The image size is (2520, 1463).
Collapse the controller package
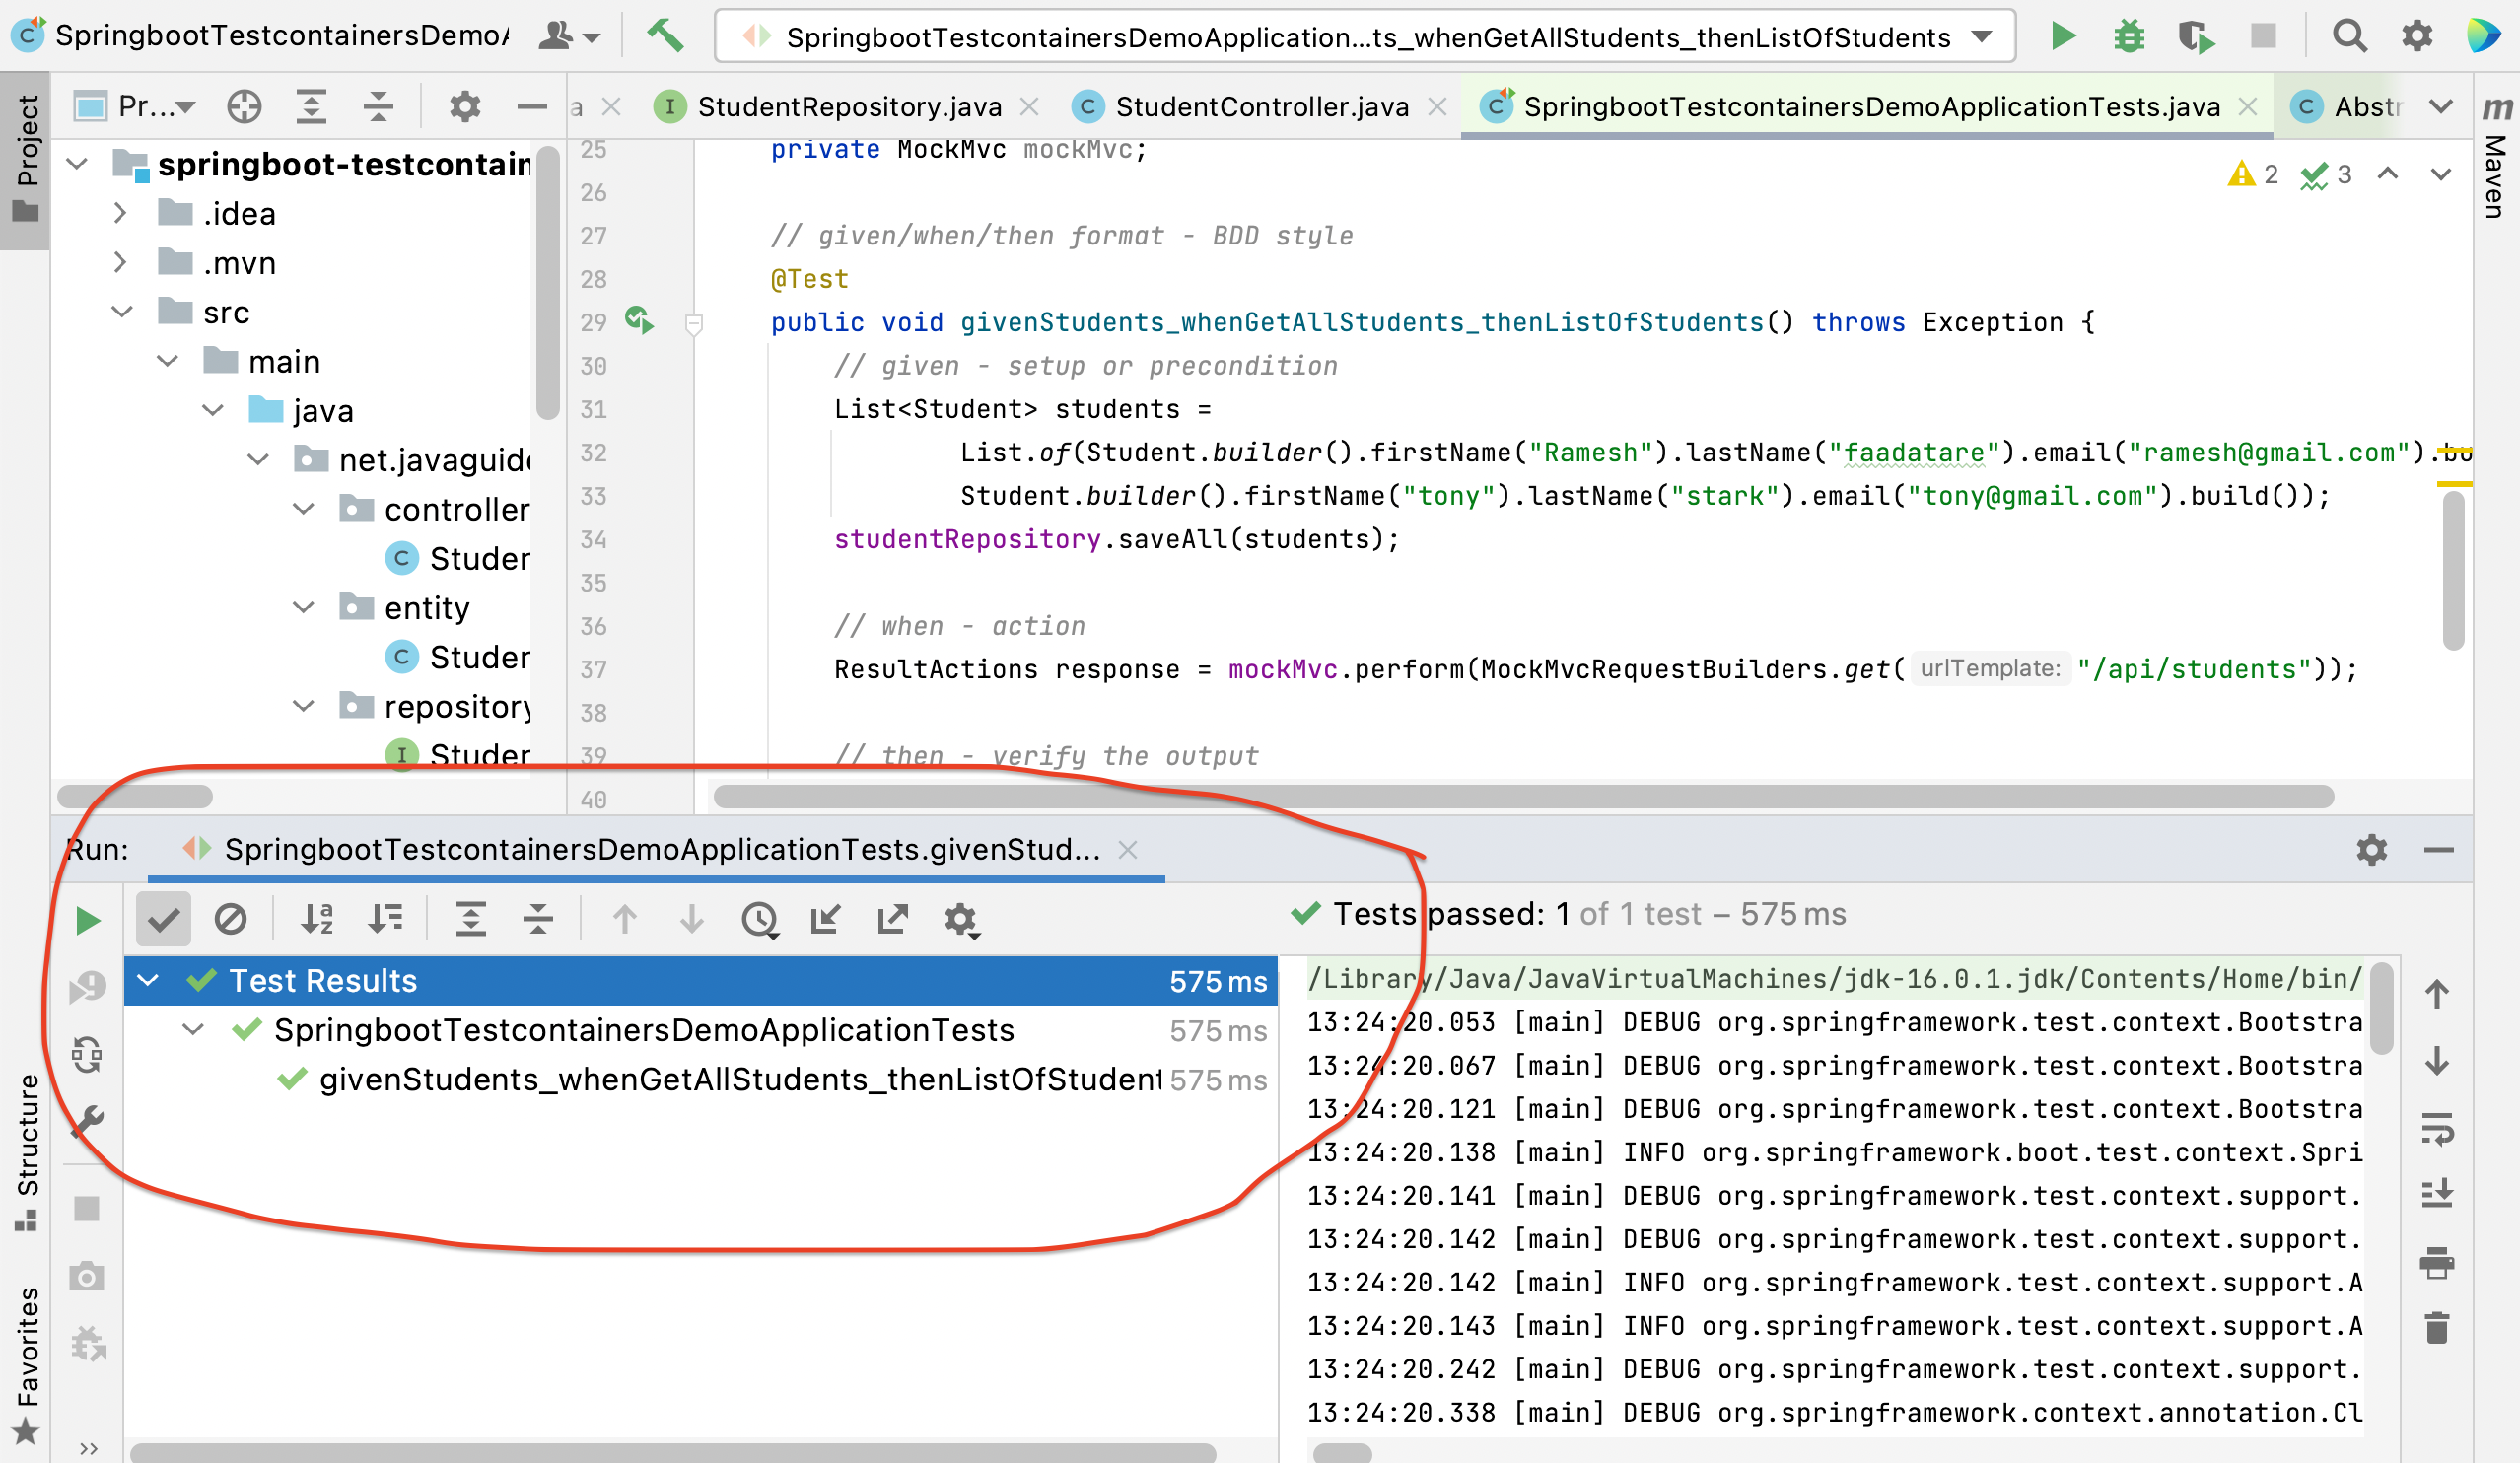coord(304,509)
